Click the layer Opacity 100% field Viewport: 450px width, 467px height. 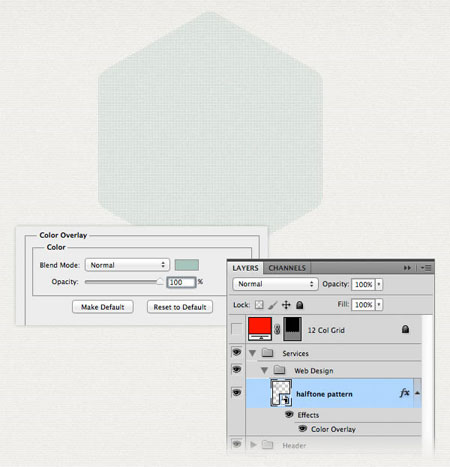[x=363, y=284]
